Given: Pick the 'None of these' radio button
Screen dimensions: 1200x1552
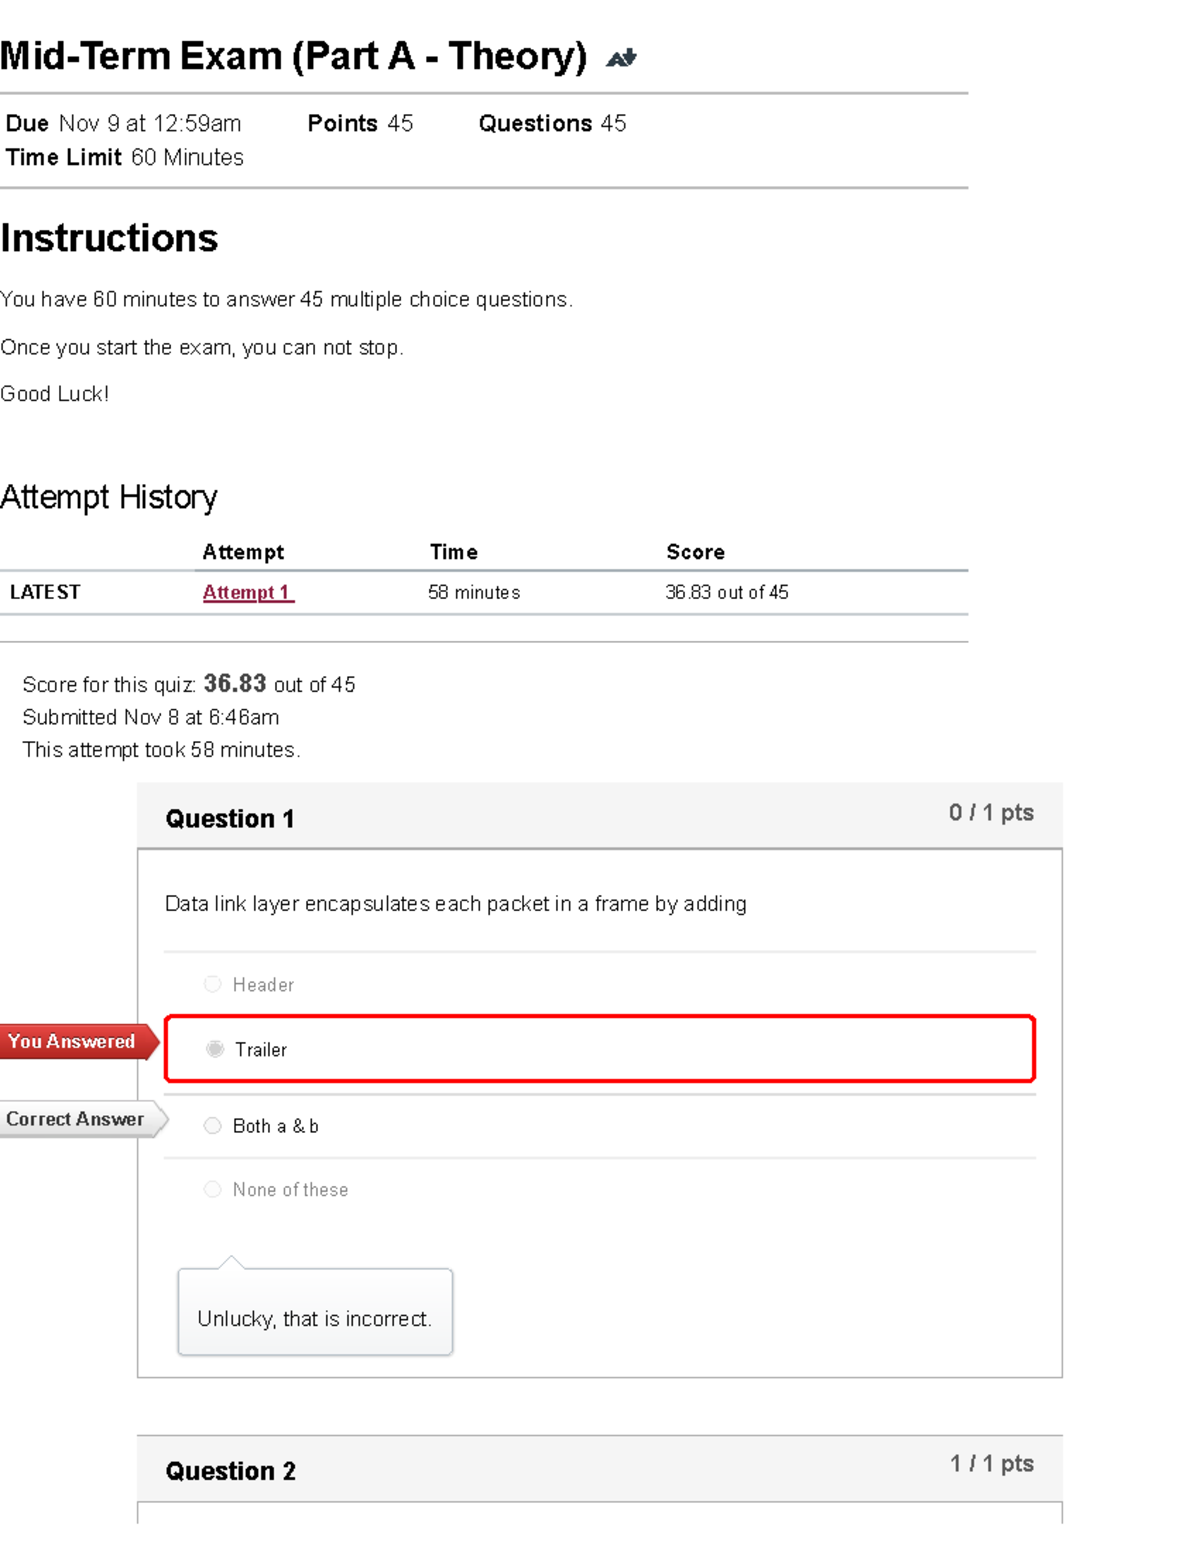Looking at the screenshot, I should [x=212, y=1189].
